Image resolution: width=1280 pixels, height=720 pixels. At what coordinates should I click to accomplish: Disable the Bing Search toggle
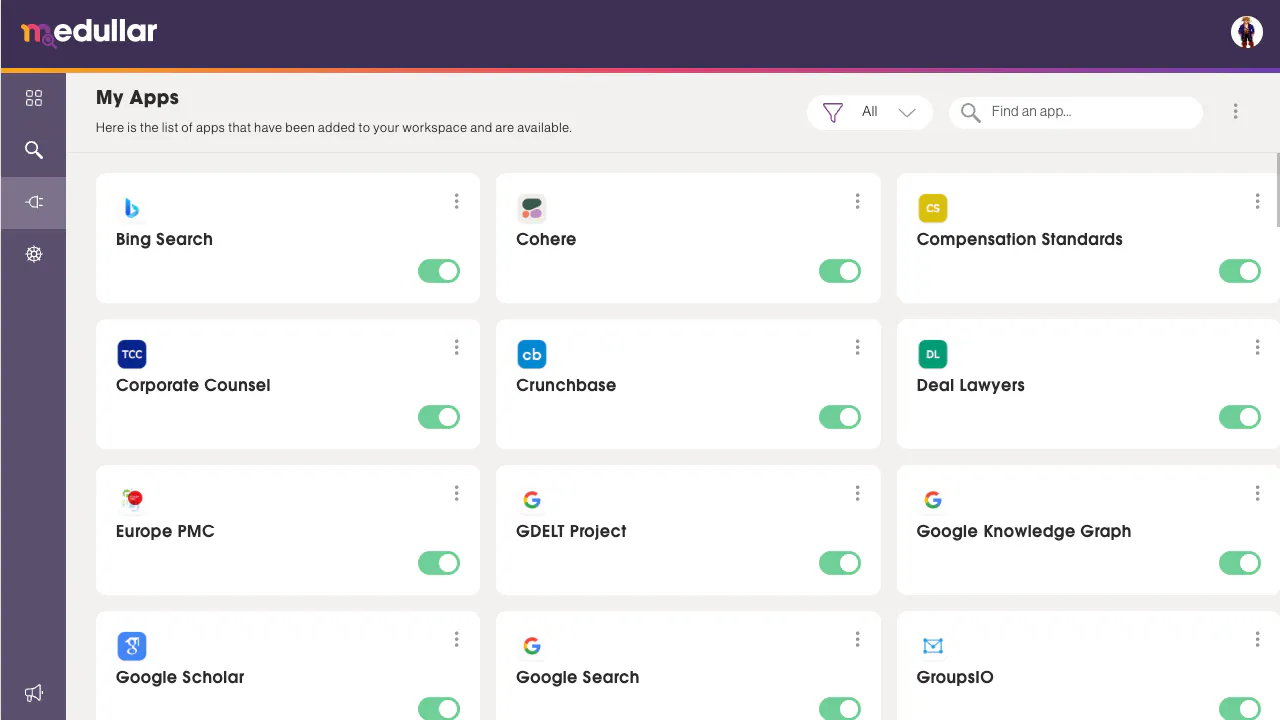pos(439,271)
